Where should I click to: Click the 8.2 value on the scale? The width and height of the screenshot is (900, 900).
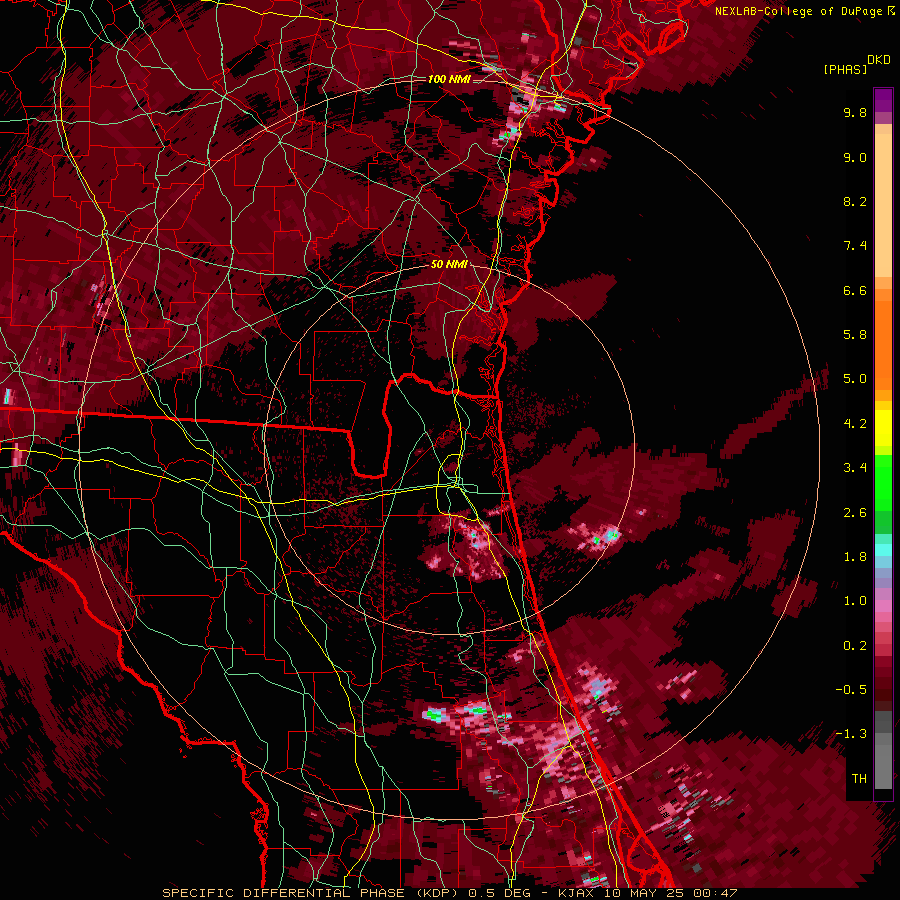[855, 201]
